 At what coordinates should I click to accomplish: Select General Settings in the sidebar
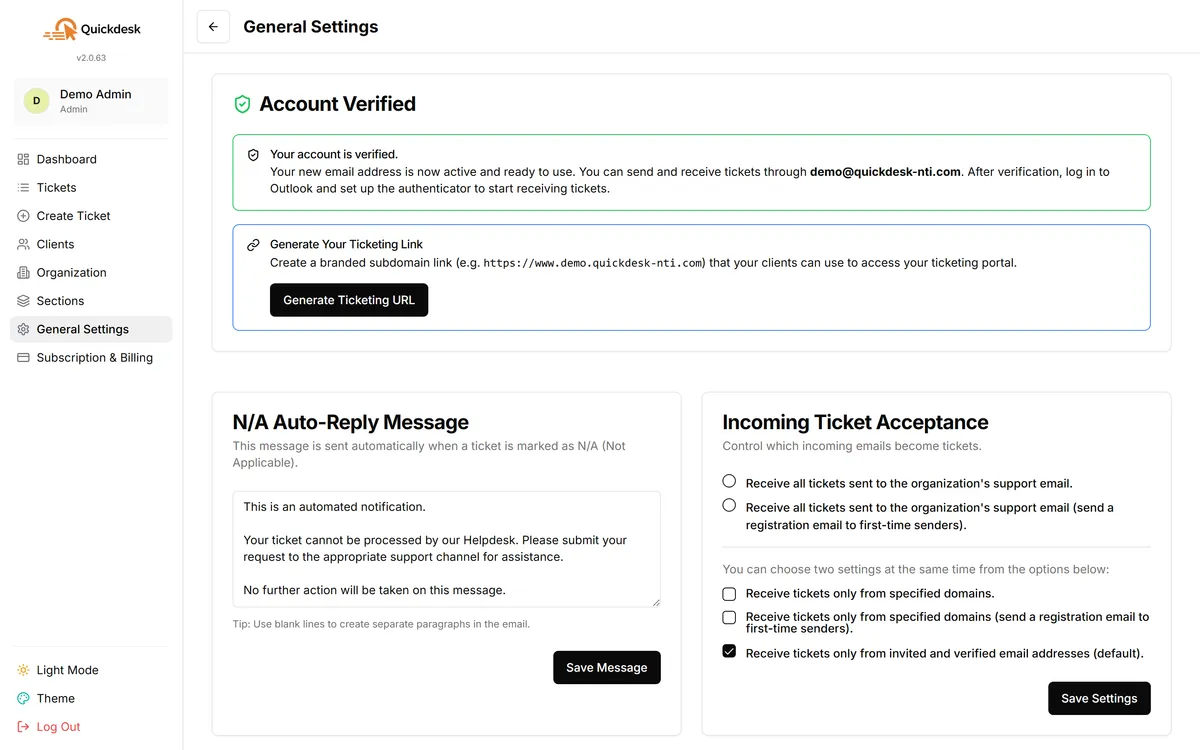click(91, 329)
